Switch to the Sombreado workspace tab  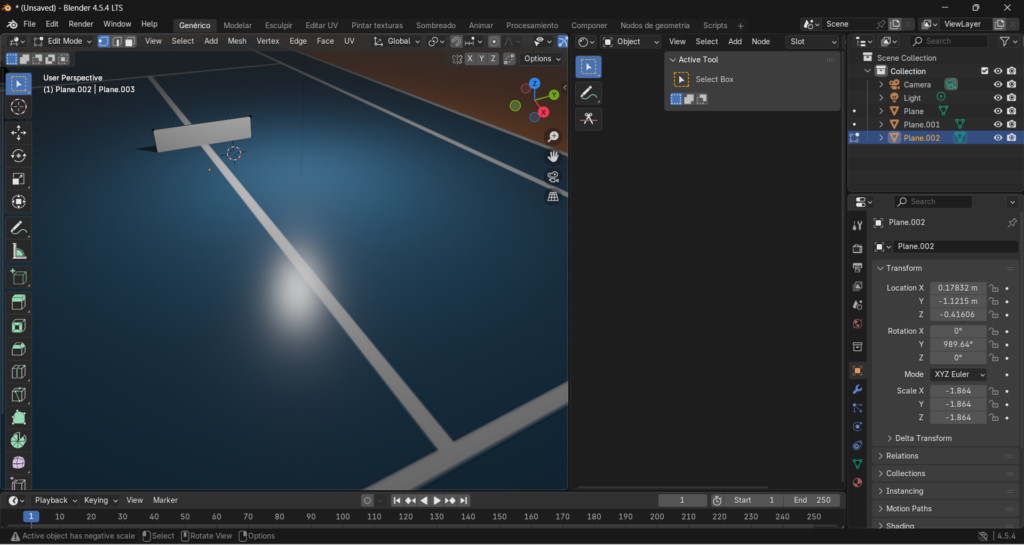[x=435, y=25]
